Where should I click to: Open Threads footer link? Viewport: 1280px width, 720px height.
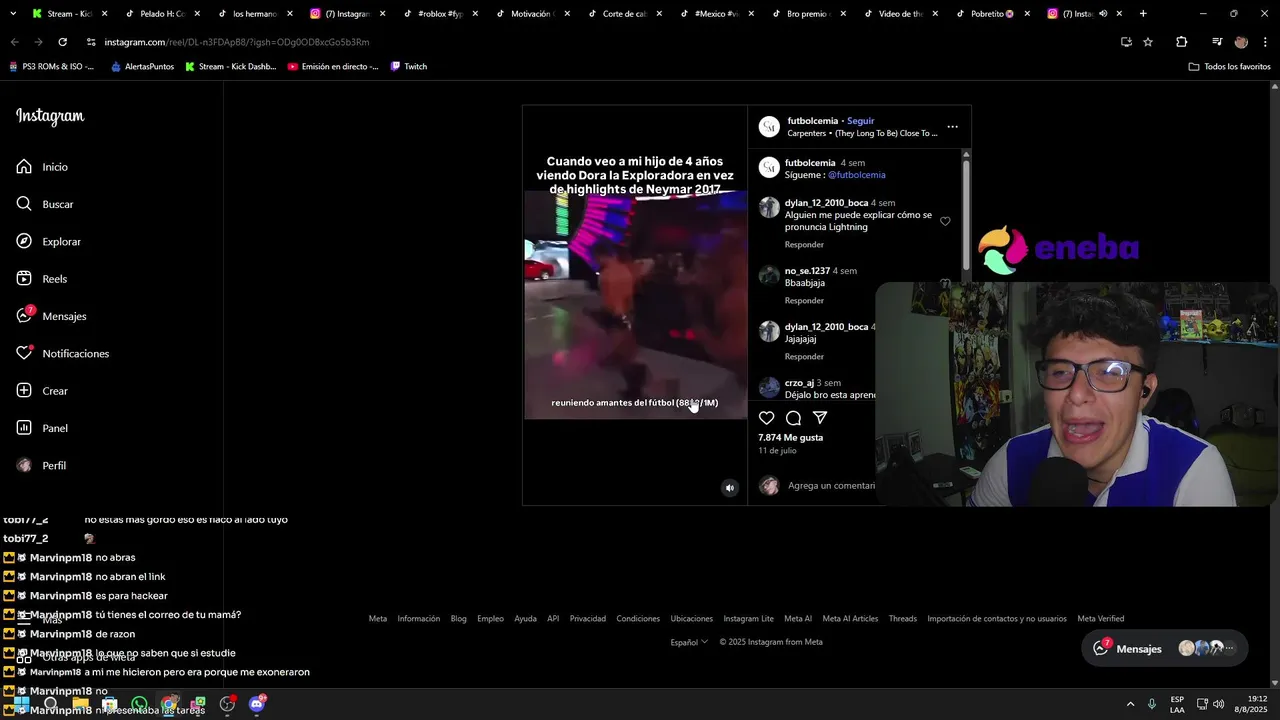tap(902, 619)
